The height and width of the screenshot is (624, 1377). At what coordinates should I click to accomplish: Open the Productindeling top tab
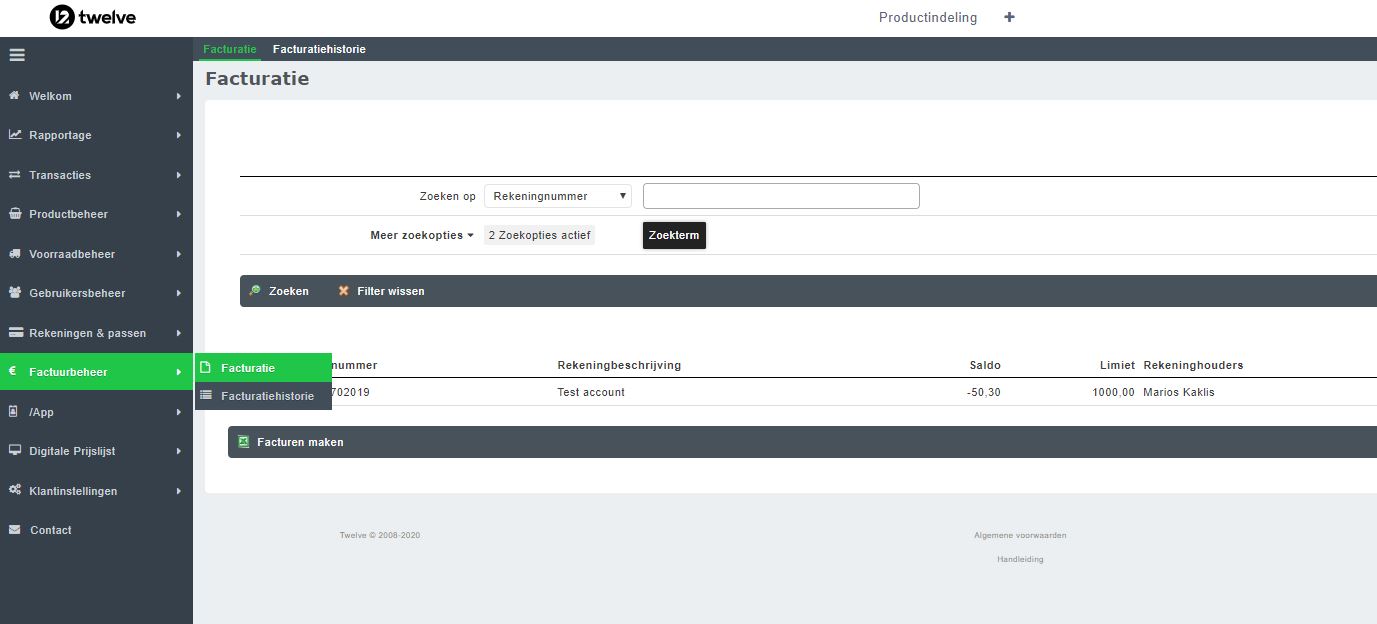pyautogui.click(x=928, y=17)
